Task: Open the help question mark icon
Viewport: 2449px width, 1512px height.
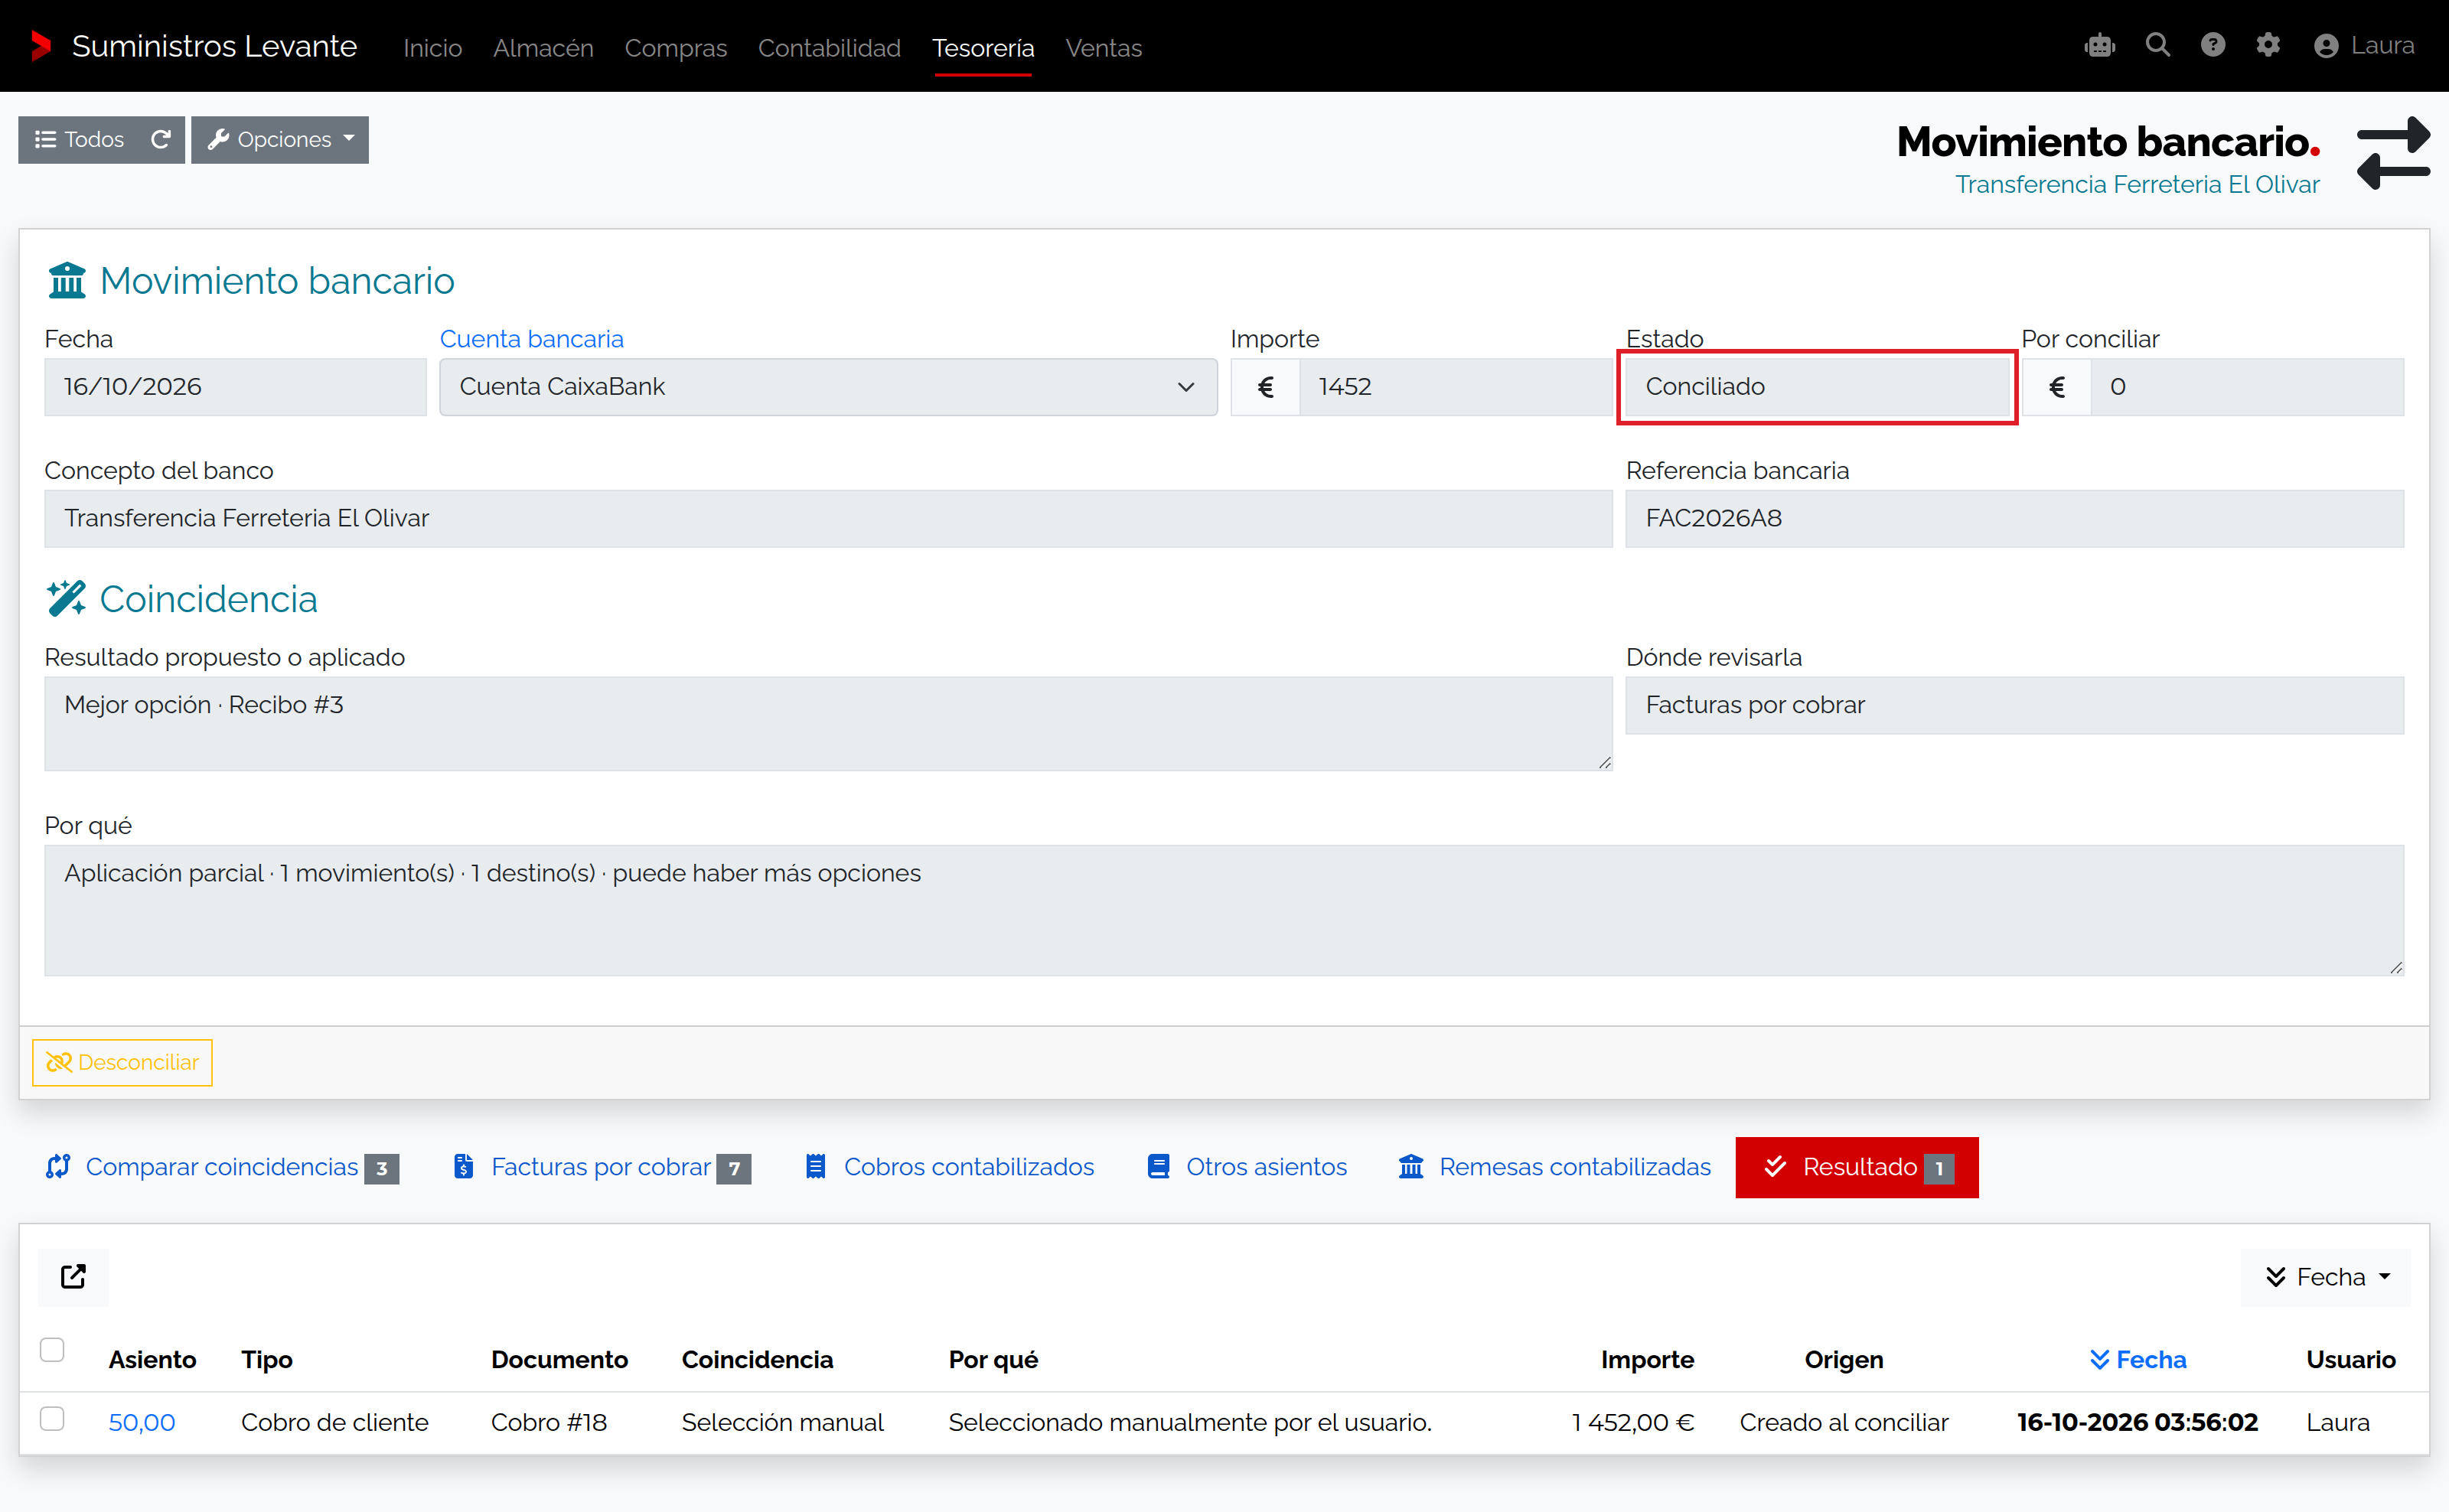Action: click(x=2212, y=46)
